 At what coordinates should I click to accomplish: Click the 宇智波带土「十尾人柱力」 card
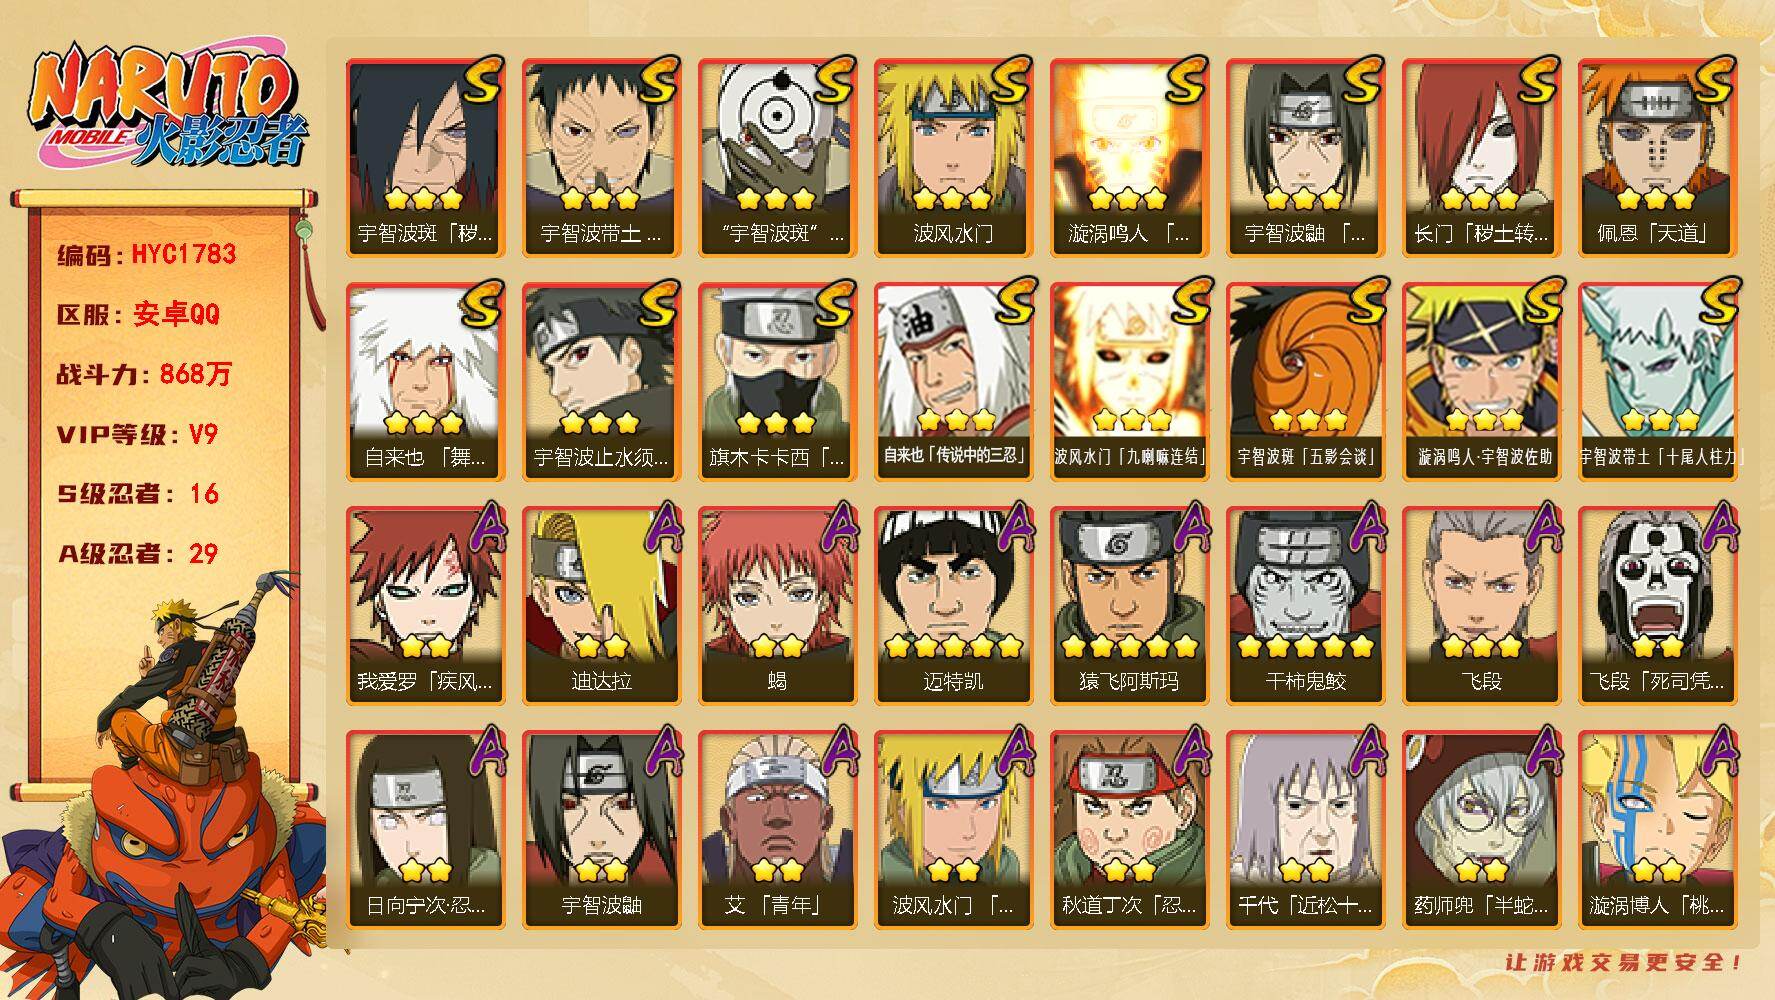(1657, 382)
